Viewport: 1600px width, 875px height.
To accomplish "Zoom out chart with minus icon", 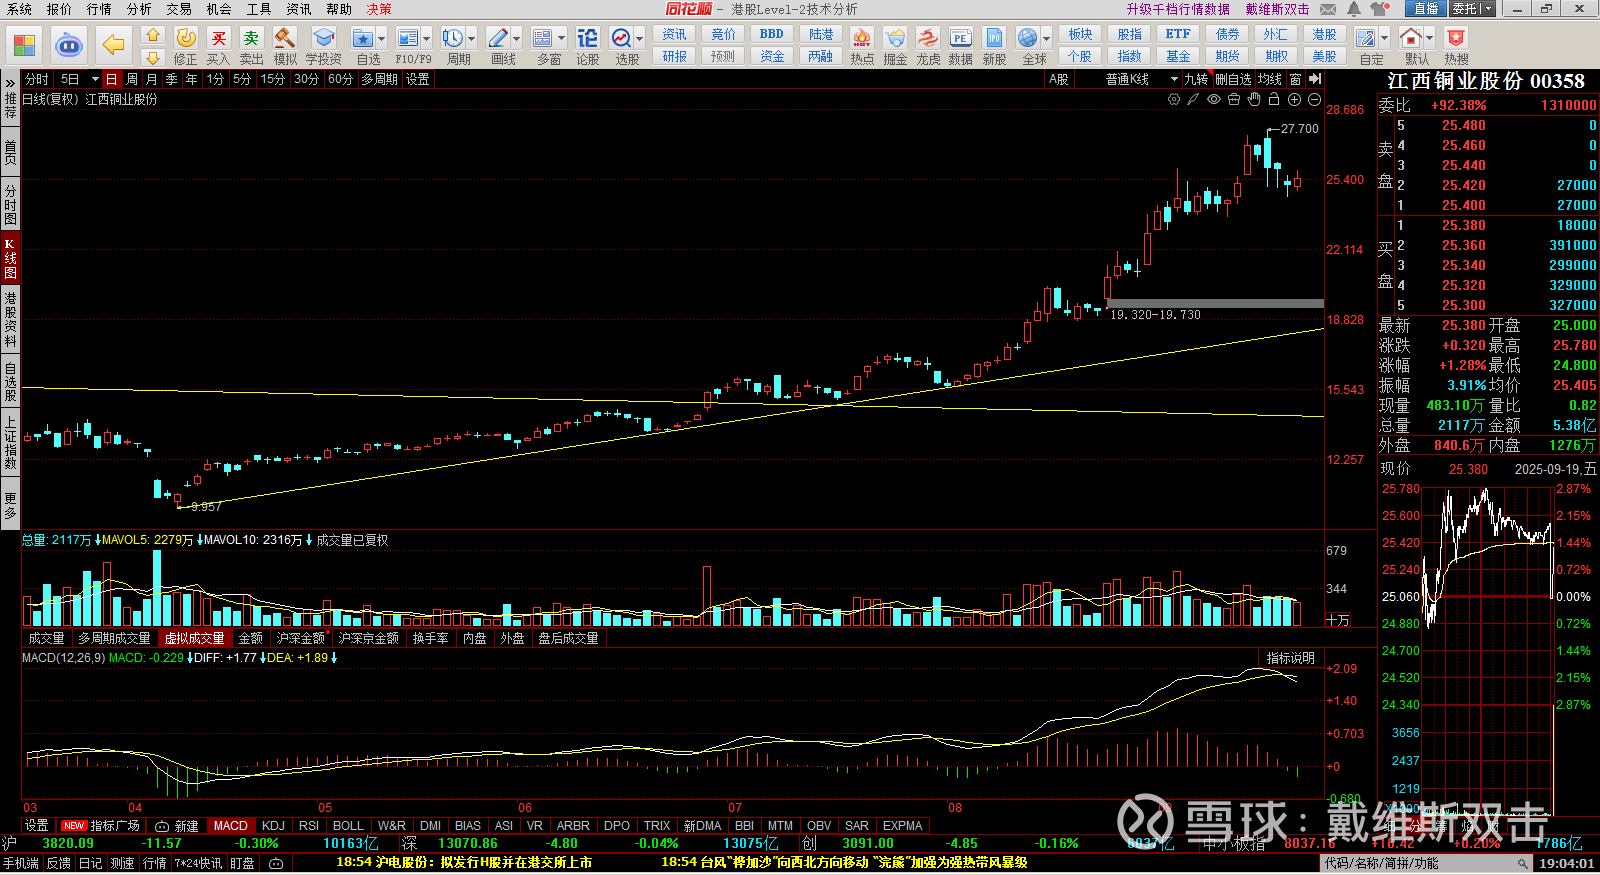I will click(x=1314, y=99).
